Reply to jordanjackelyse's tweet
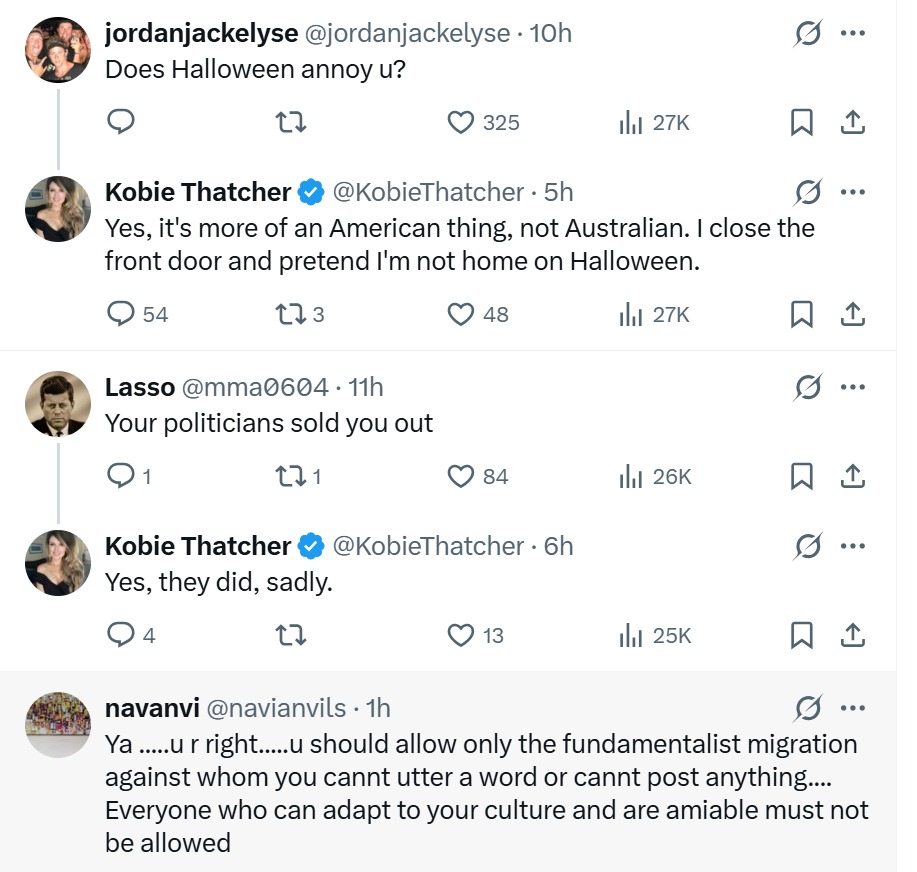Viewport: 917px width, 872px height. [x=121, y=123]
